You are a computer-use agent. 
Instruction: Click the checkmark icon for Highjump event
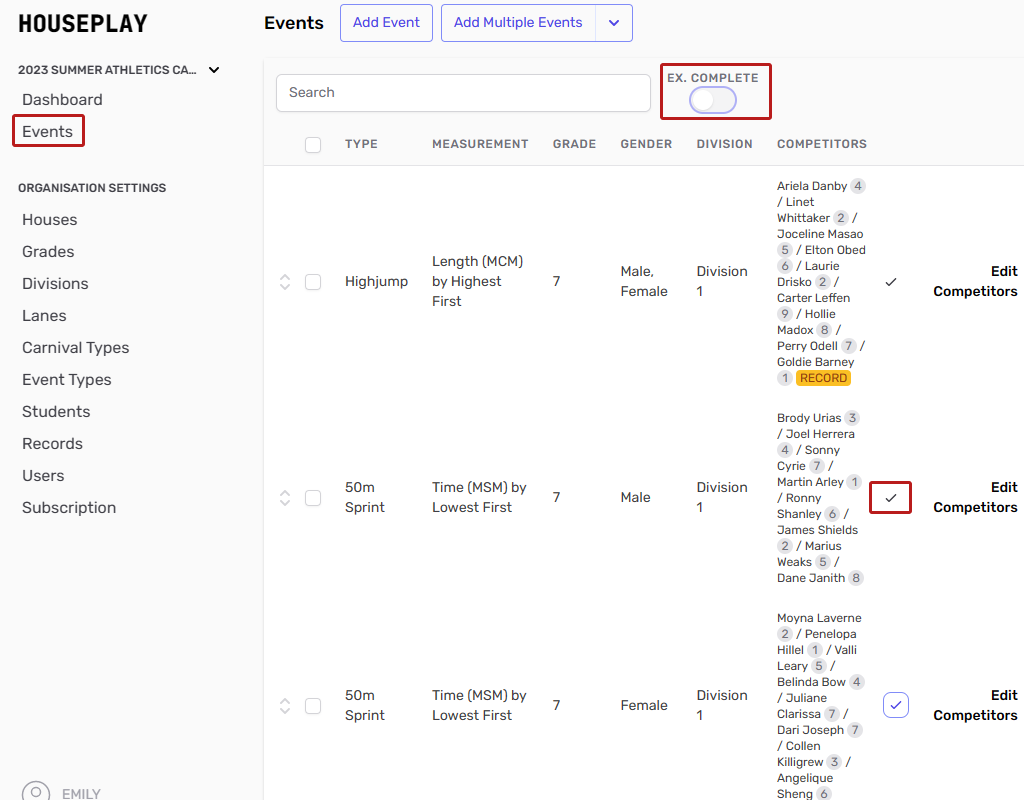[x=891, y=282]
